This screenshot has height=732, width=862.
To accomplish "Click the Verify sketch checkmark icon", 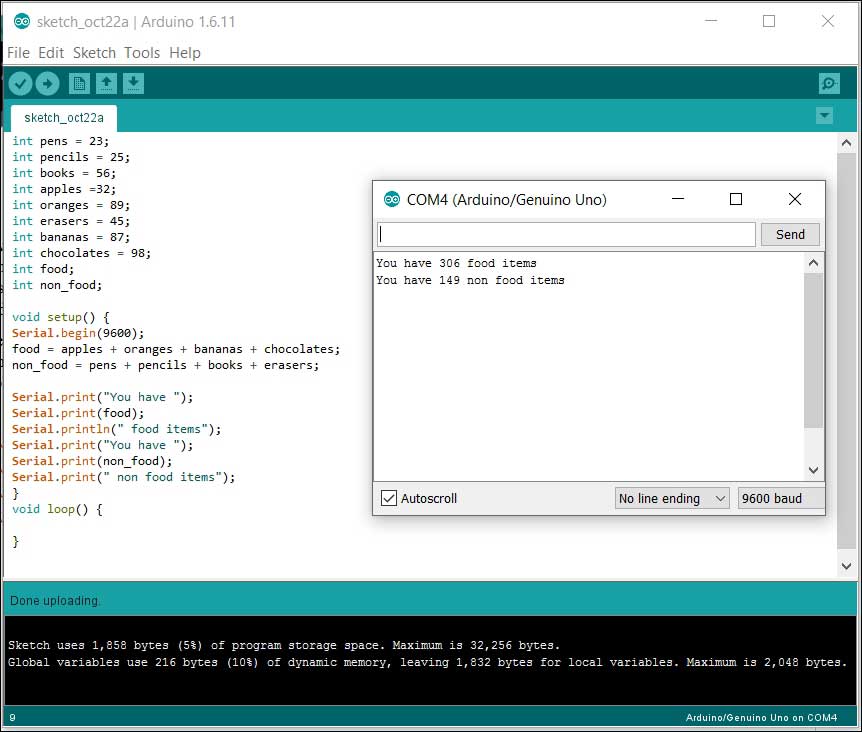I will pos(20,84).
